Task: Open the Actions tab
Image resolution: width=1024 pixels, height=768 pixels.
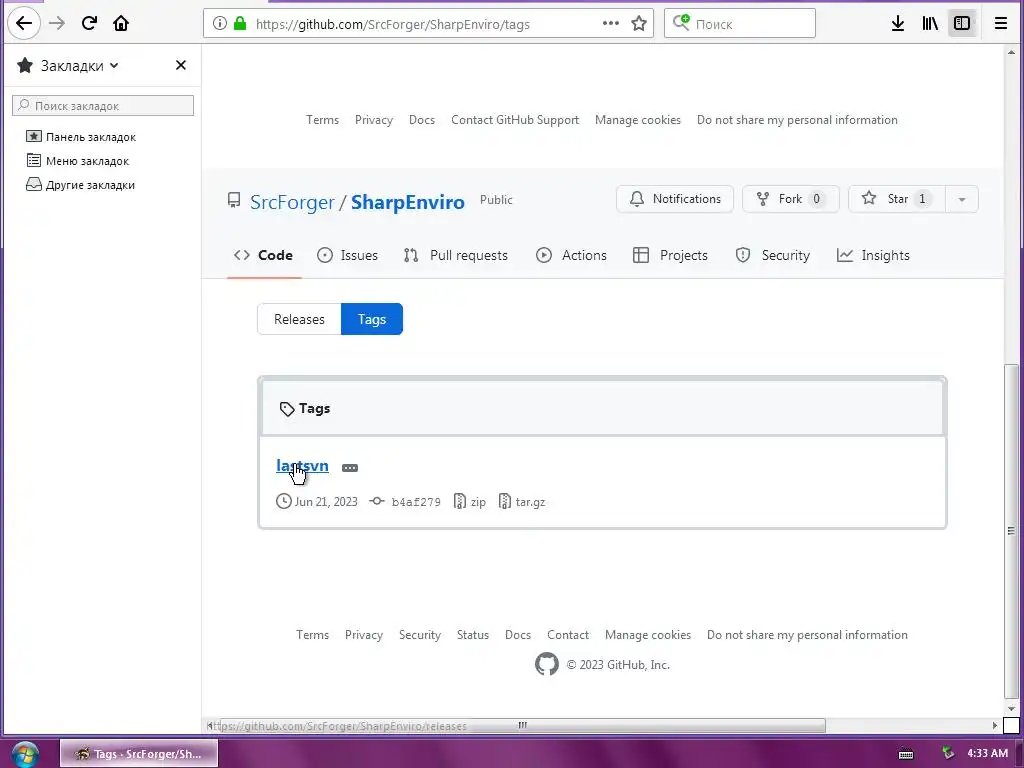Action: click(x=571, y=255)
